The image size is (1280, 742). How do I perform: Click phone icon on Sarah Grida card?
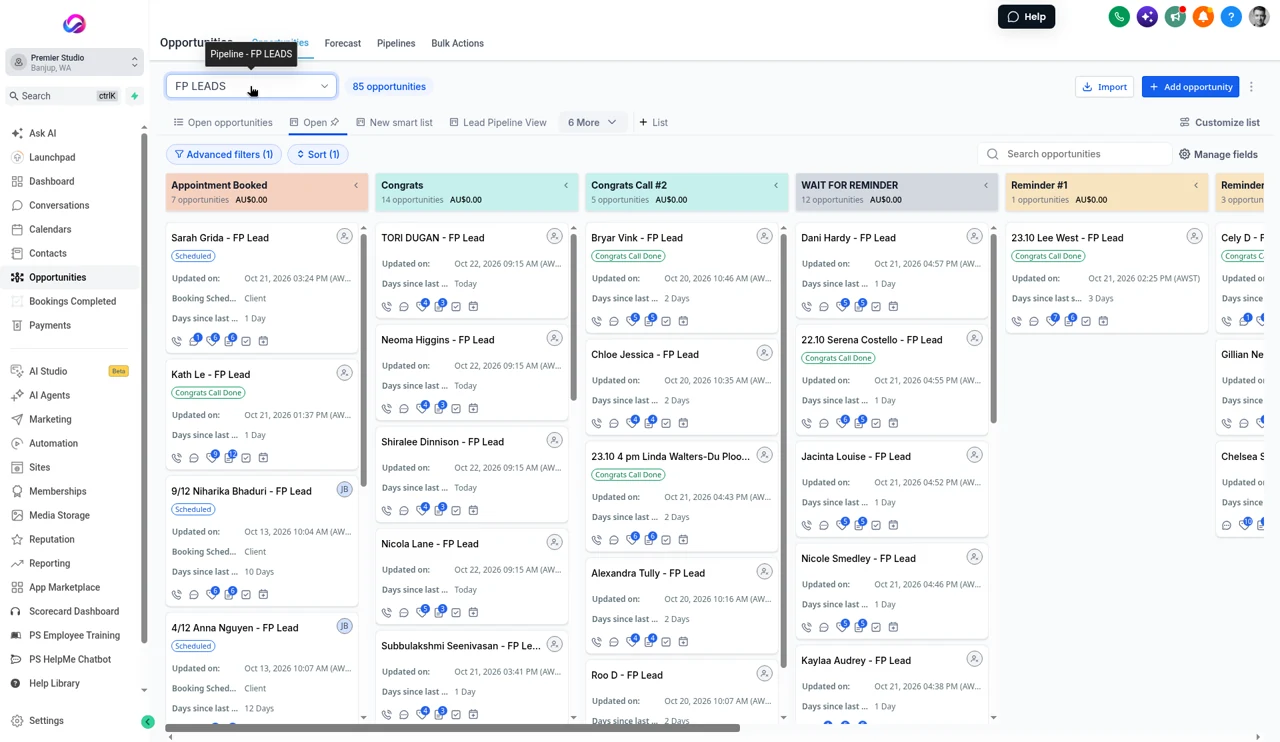coord(177,341)
